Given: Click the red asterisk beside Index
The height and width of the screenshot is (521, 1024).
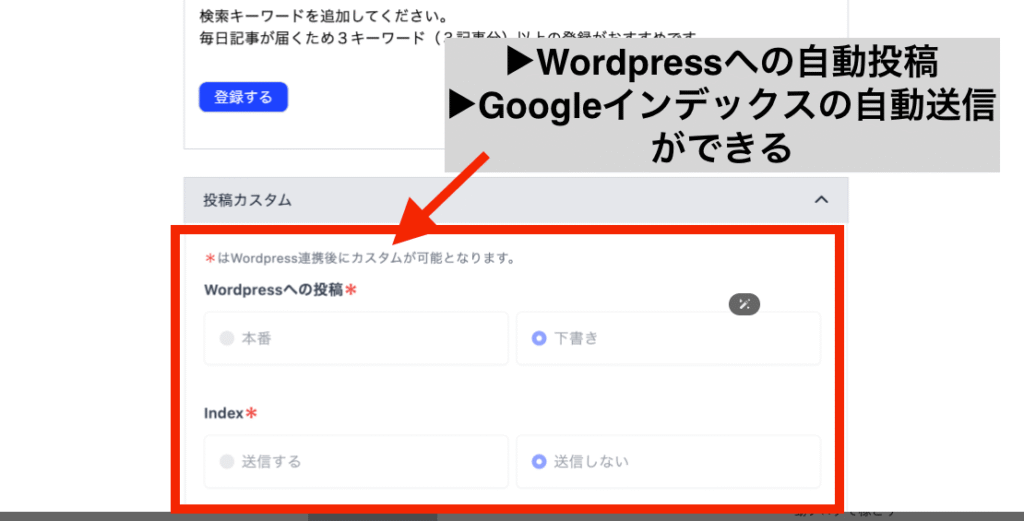Looking at the screenshot, I should 251,413.
